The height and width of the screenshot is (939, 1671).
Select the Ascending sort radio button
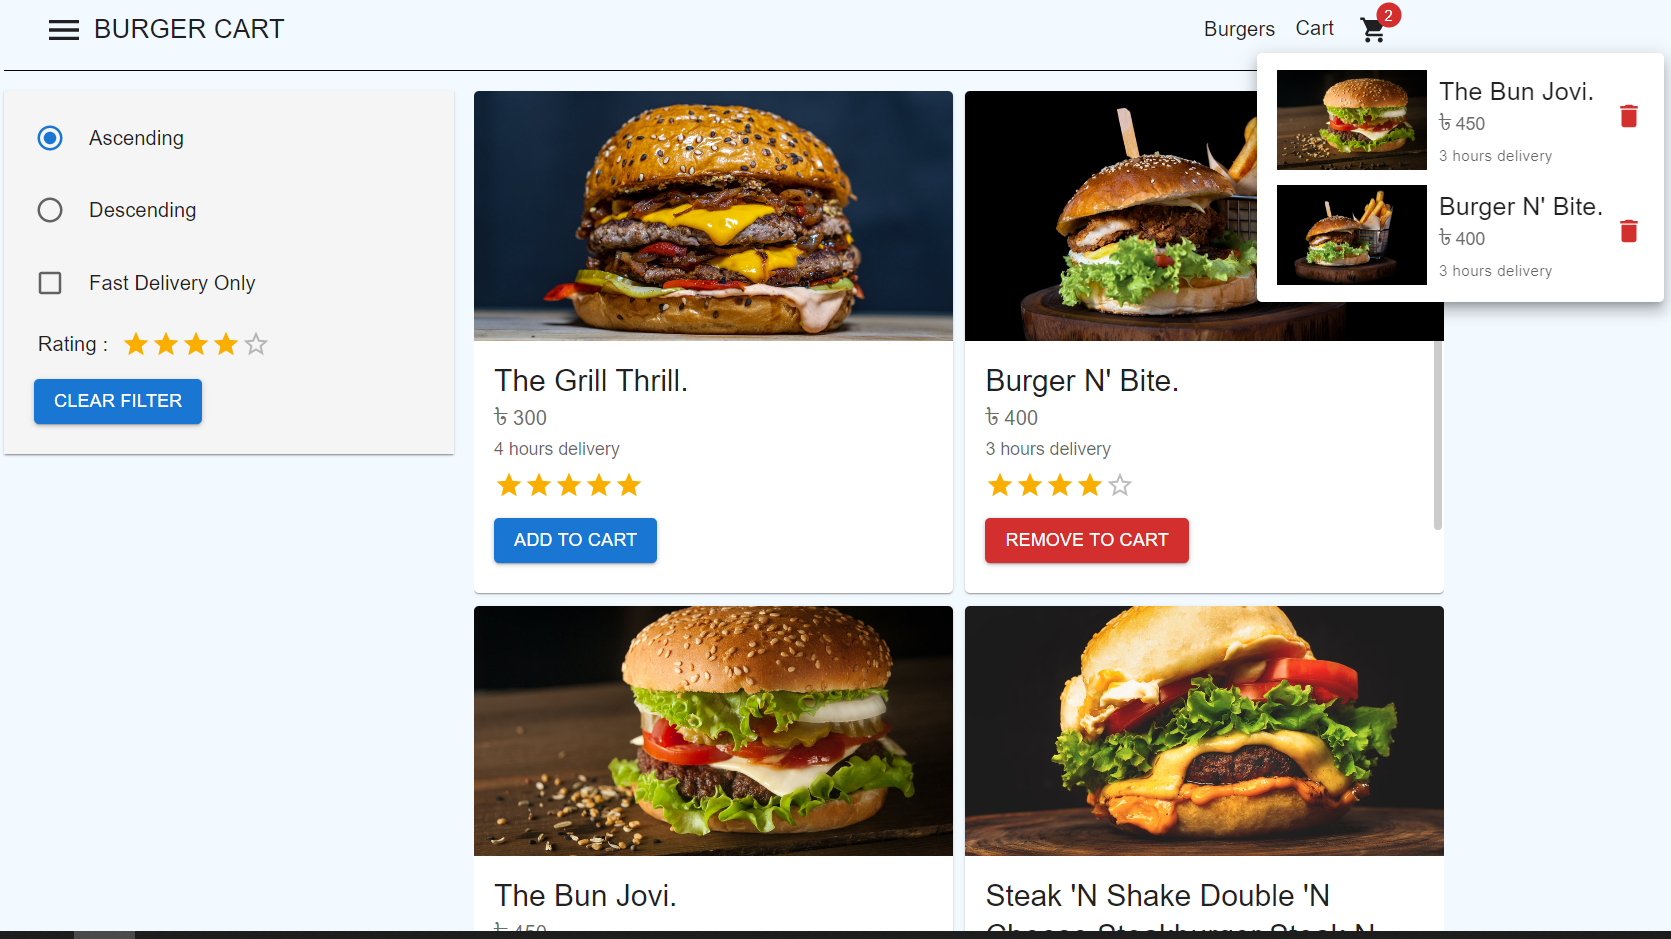50,138
